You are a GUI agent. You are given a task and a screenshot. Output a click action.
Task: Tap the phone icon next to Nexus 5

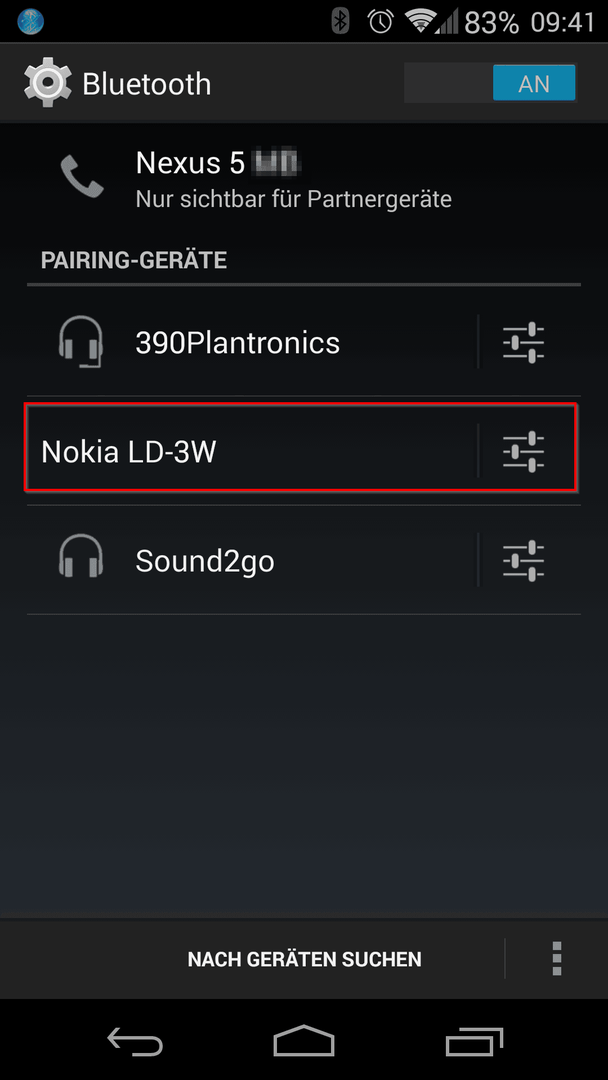pyautogui.click(x=82, y=176)
